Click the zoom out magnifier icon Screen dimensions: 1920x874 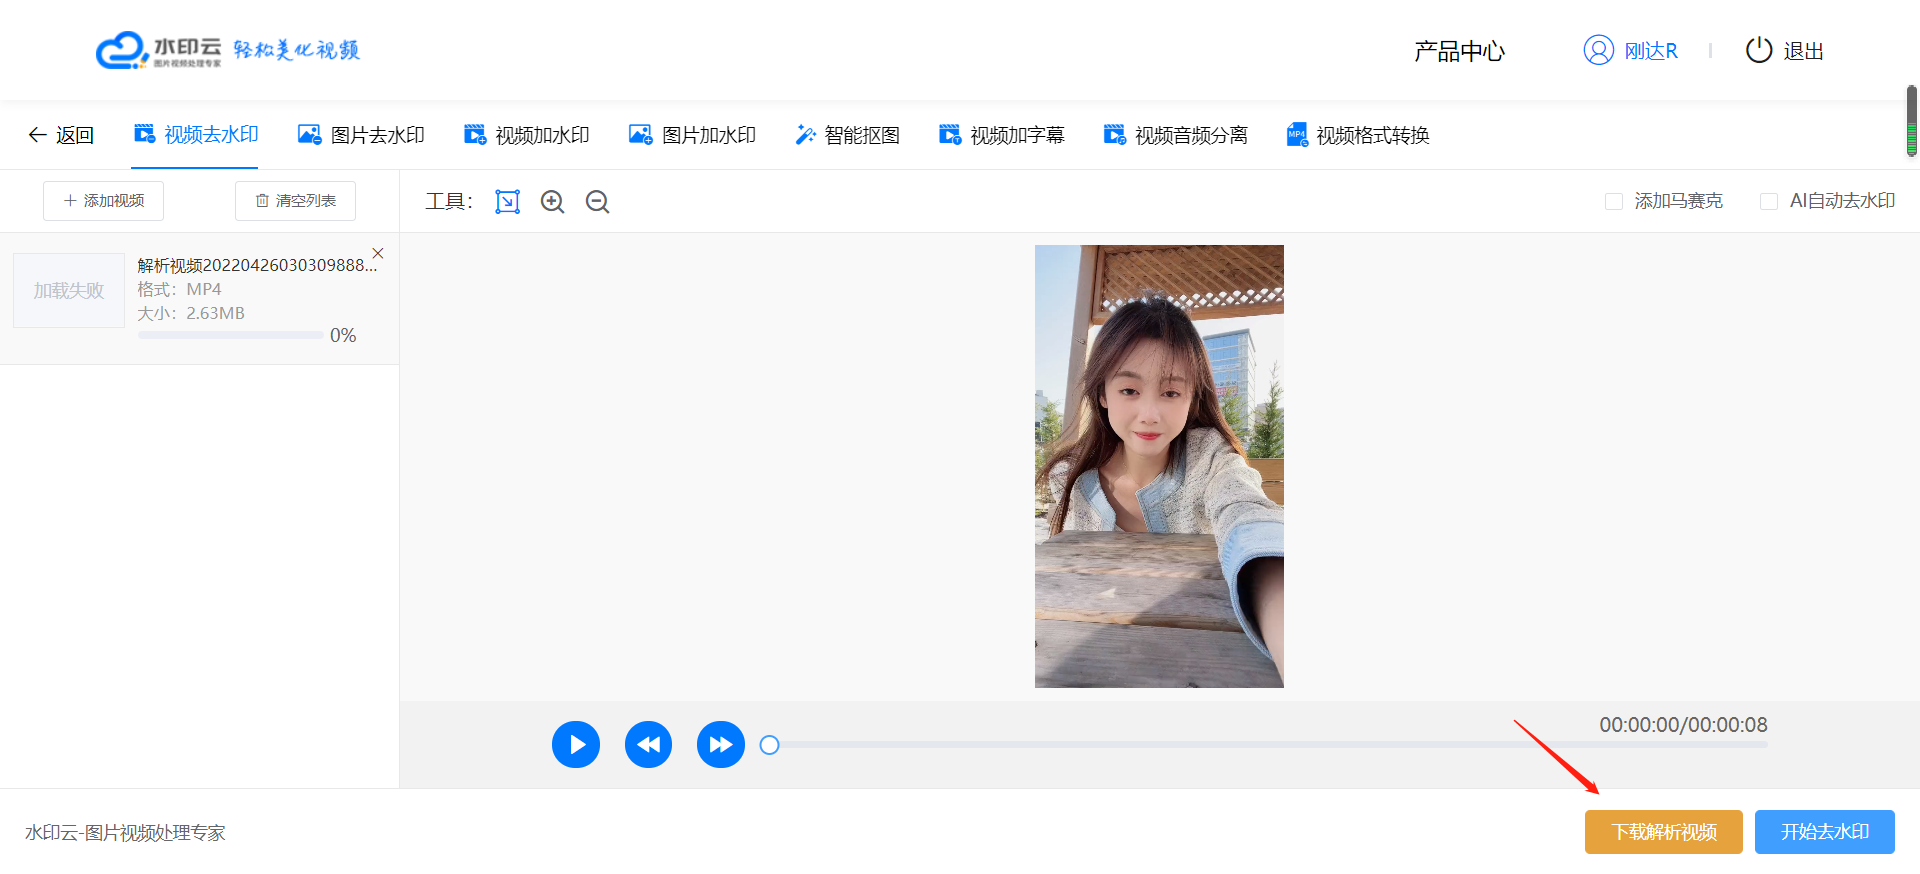coord(597,202)
